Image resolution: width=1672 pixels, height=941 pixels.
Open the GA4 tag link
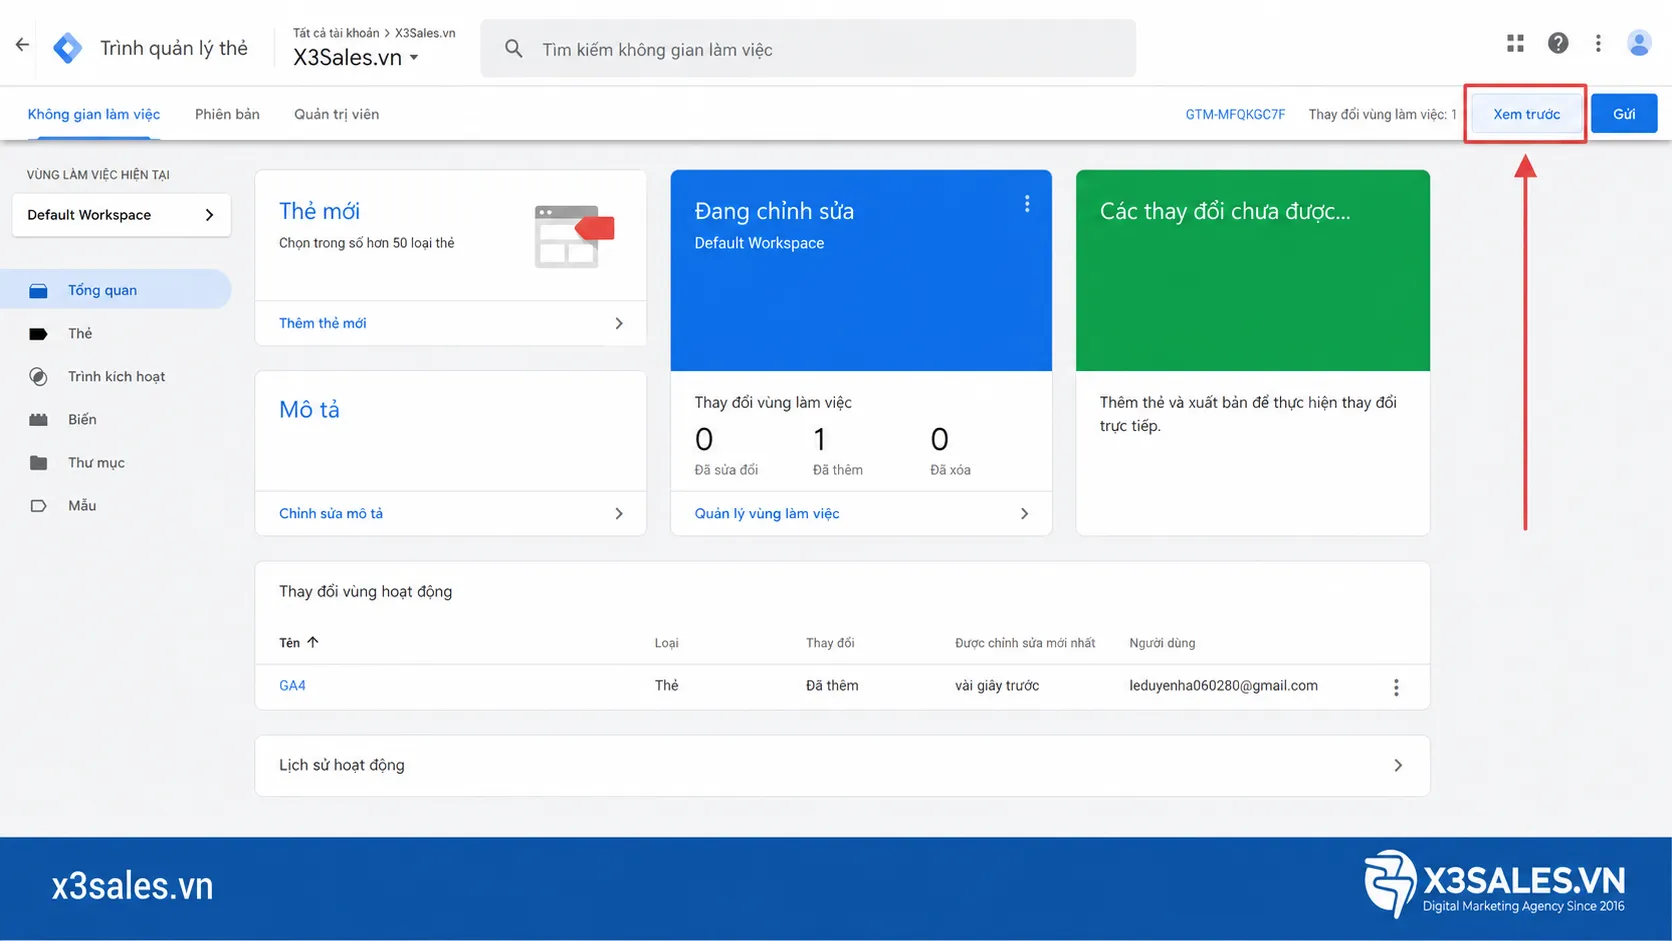pyautogui.click(x=292, y=686)
